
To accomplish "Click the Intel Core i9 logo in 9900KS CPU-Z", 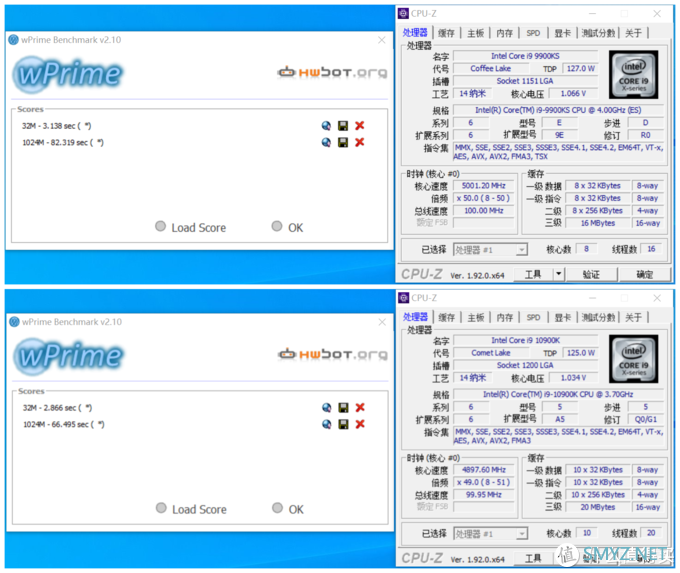I will 634,74.
